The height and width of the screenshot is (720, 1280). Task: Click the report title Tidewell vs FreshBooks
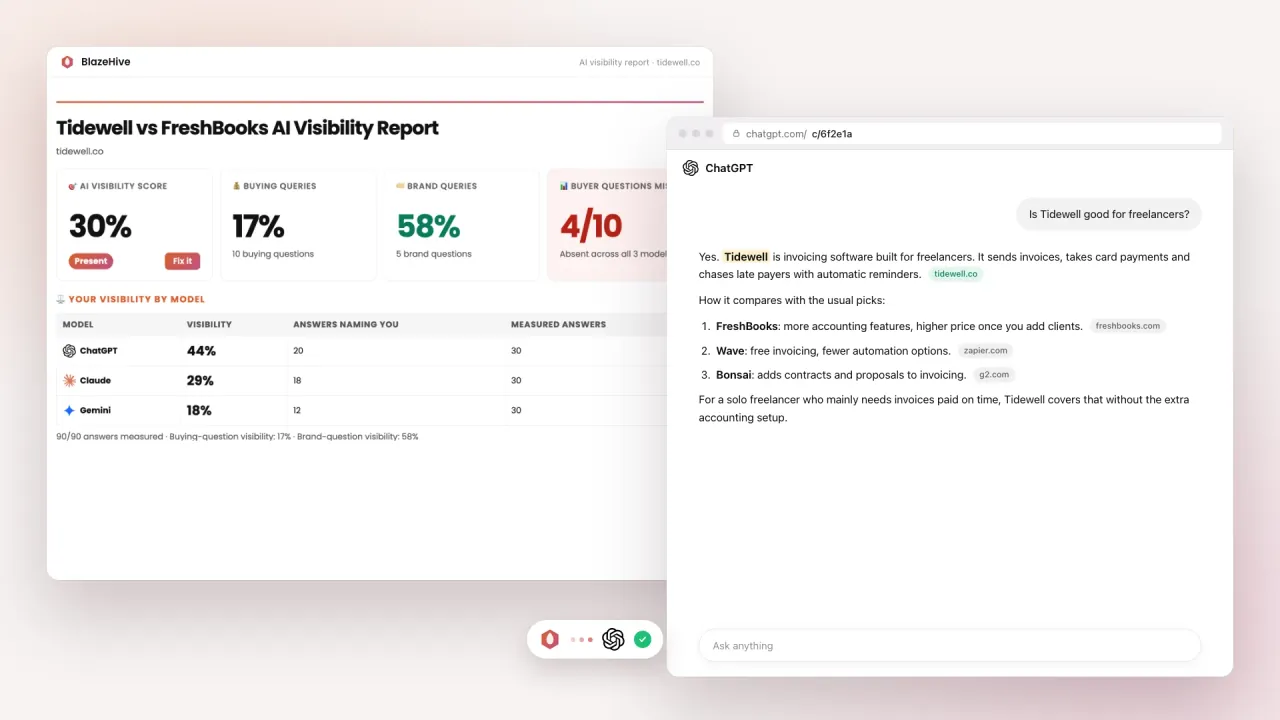(x=247, y=128)
